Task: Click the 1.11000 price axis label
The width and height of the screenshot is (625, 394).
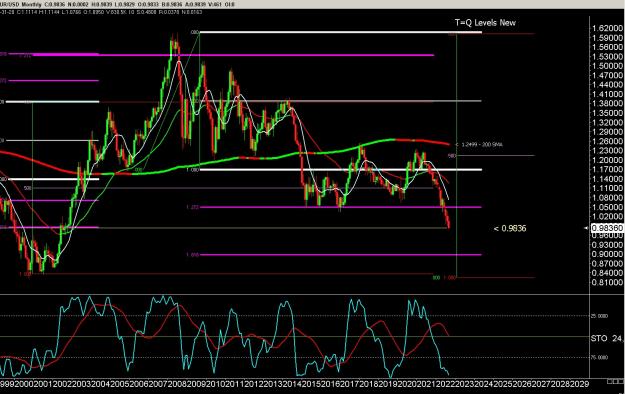Action: [607, 189]
